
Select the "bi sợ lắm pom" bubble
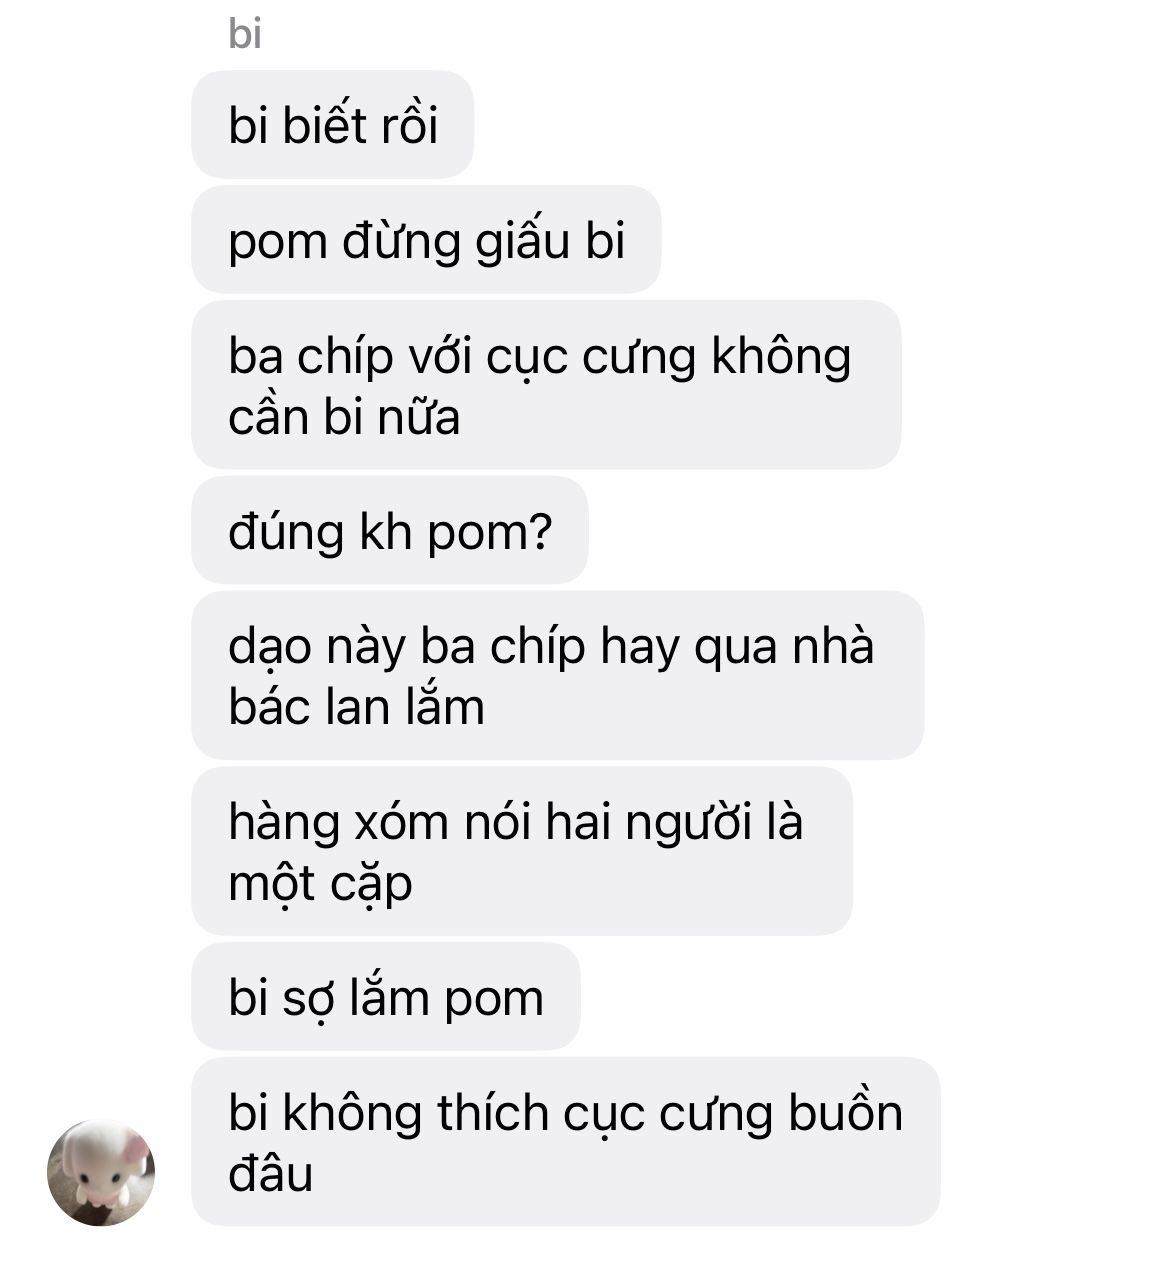pos(385,996)
